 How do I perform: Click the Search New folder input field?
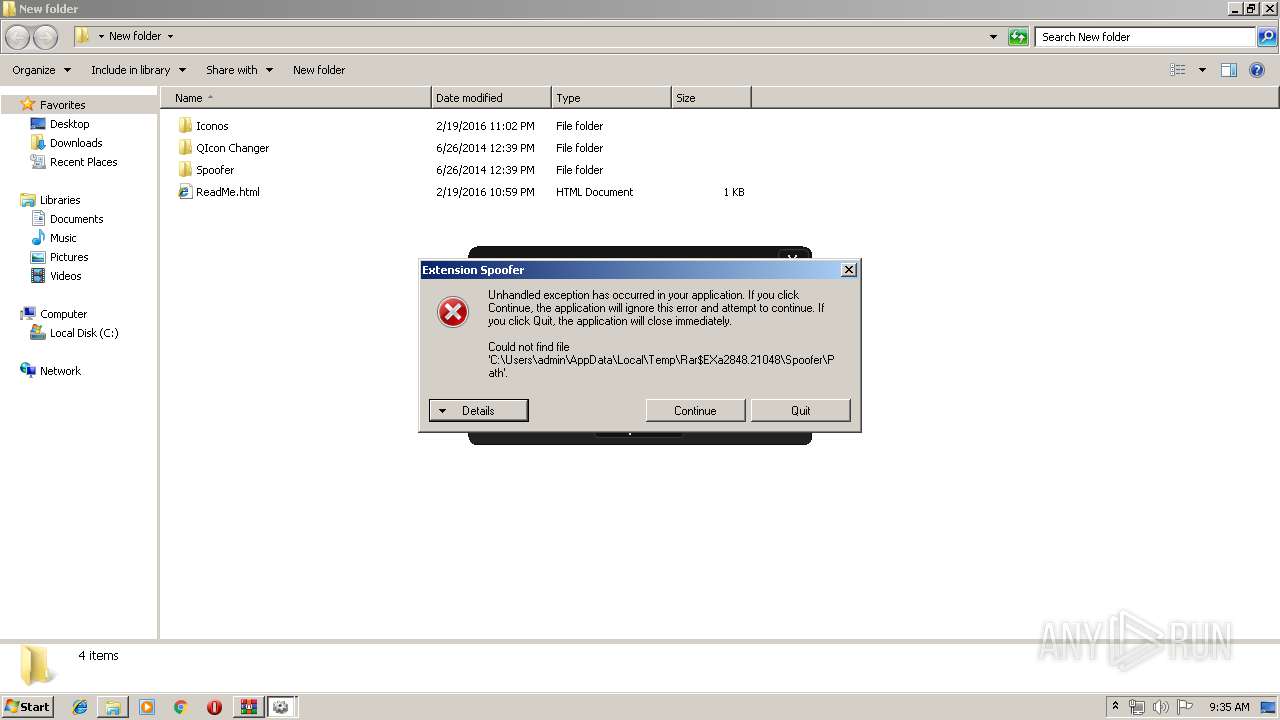(x=1146, y=37)
